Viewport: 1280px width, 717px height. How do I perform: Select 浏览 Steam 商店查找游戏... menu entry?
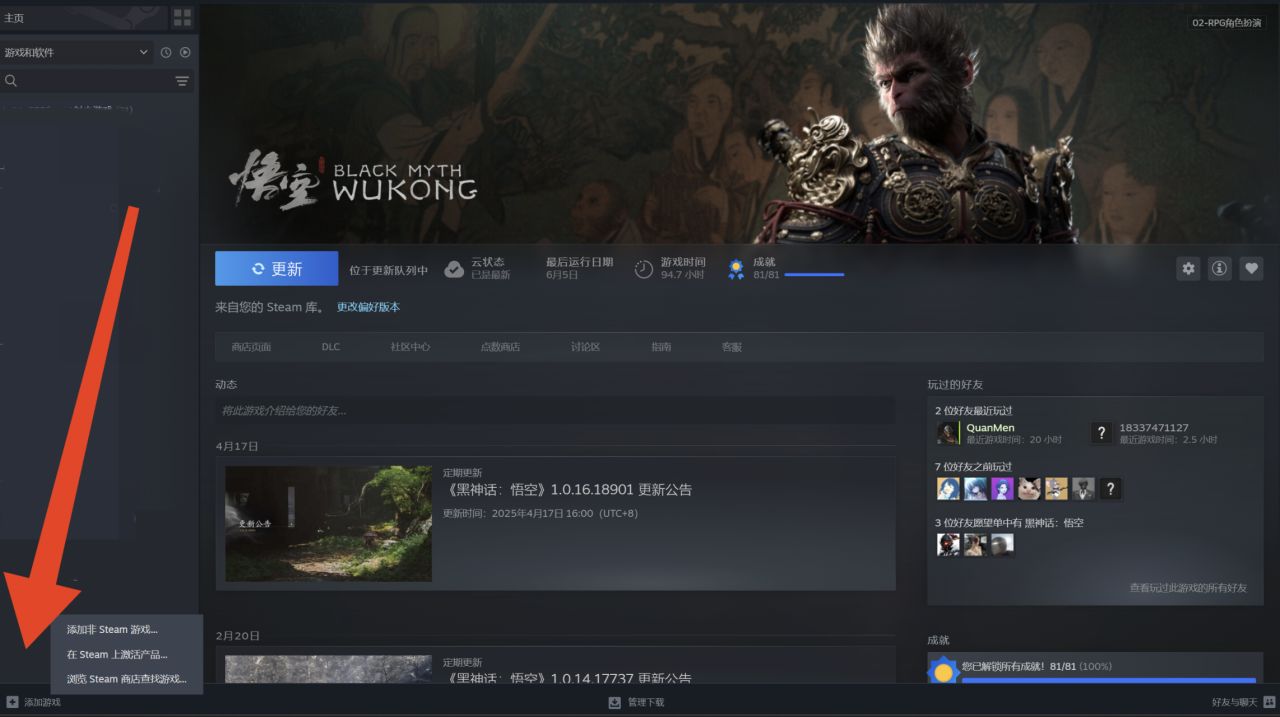click(x=127, y=680)
